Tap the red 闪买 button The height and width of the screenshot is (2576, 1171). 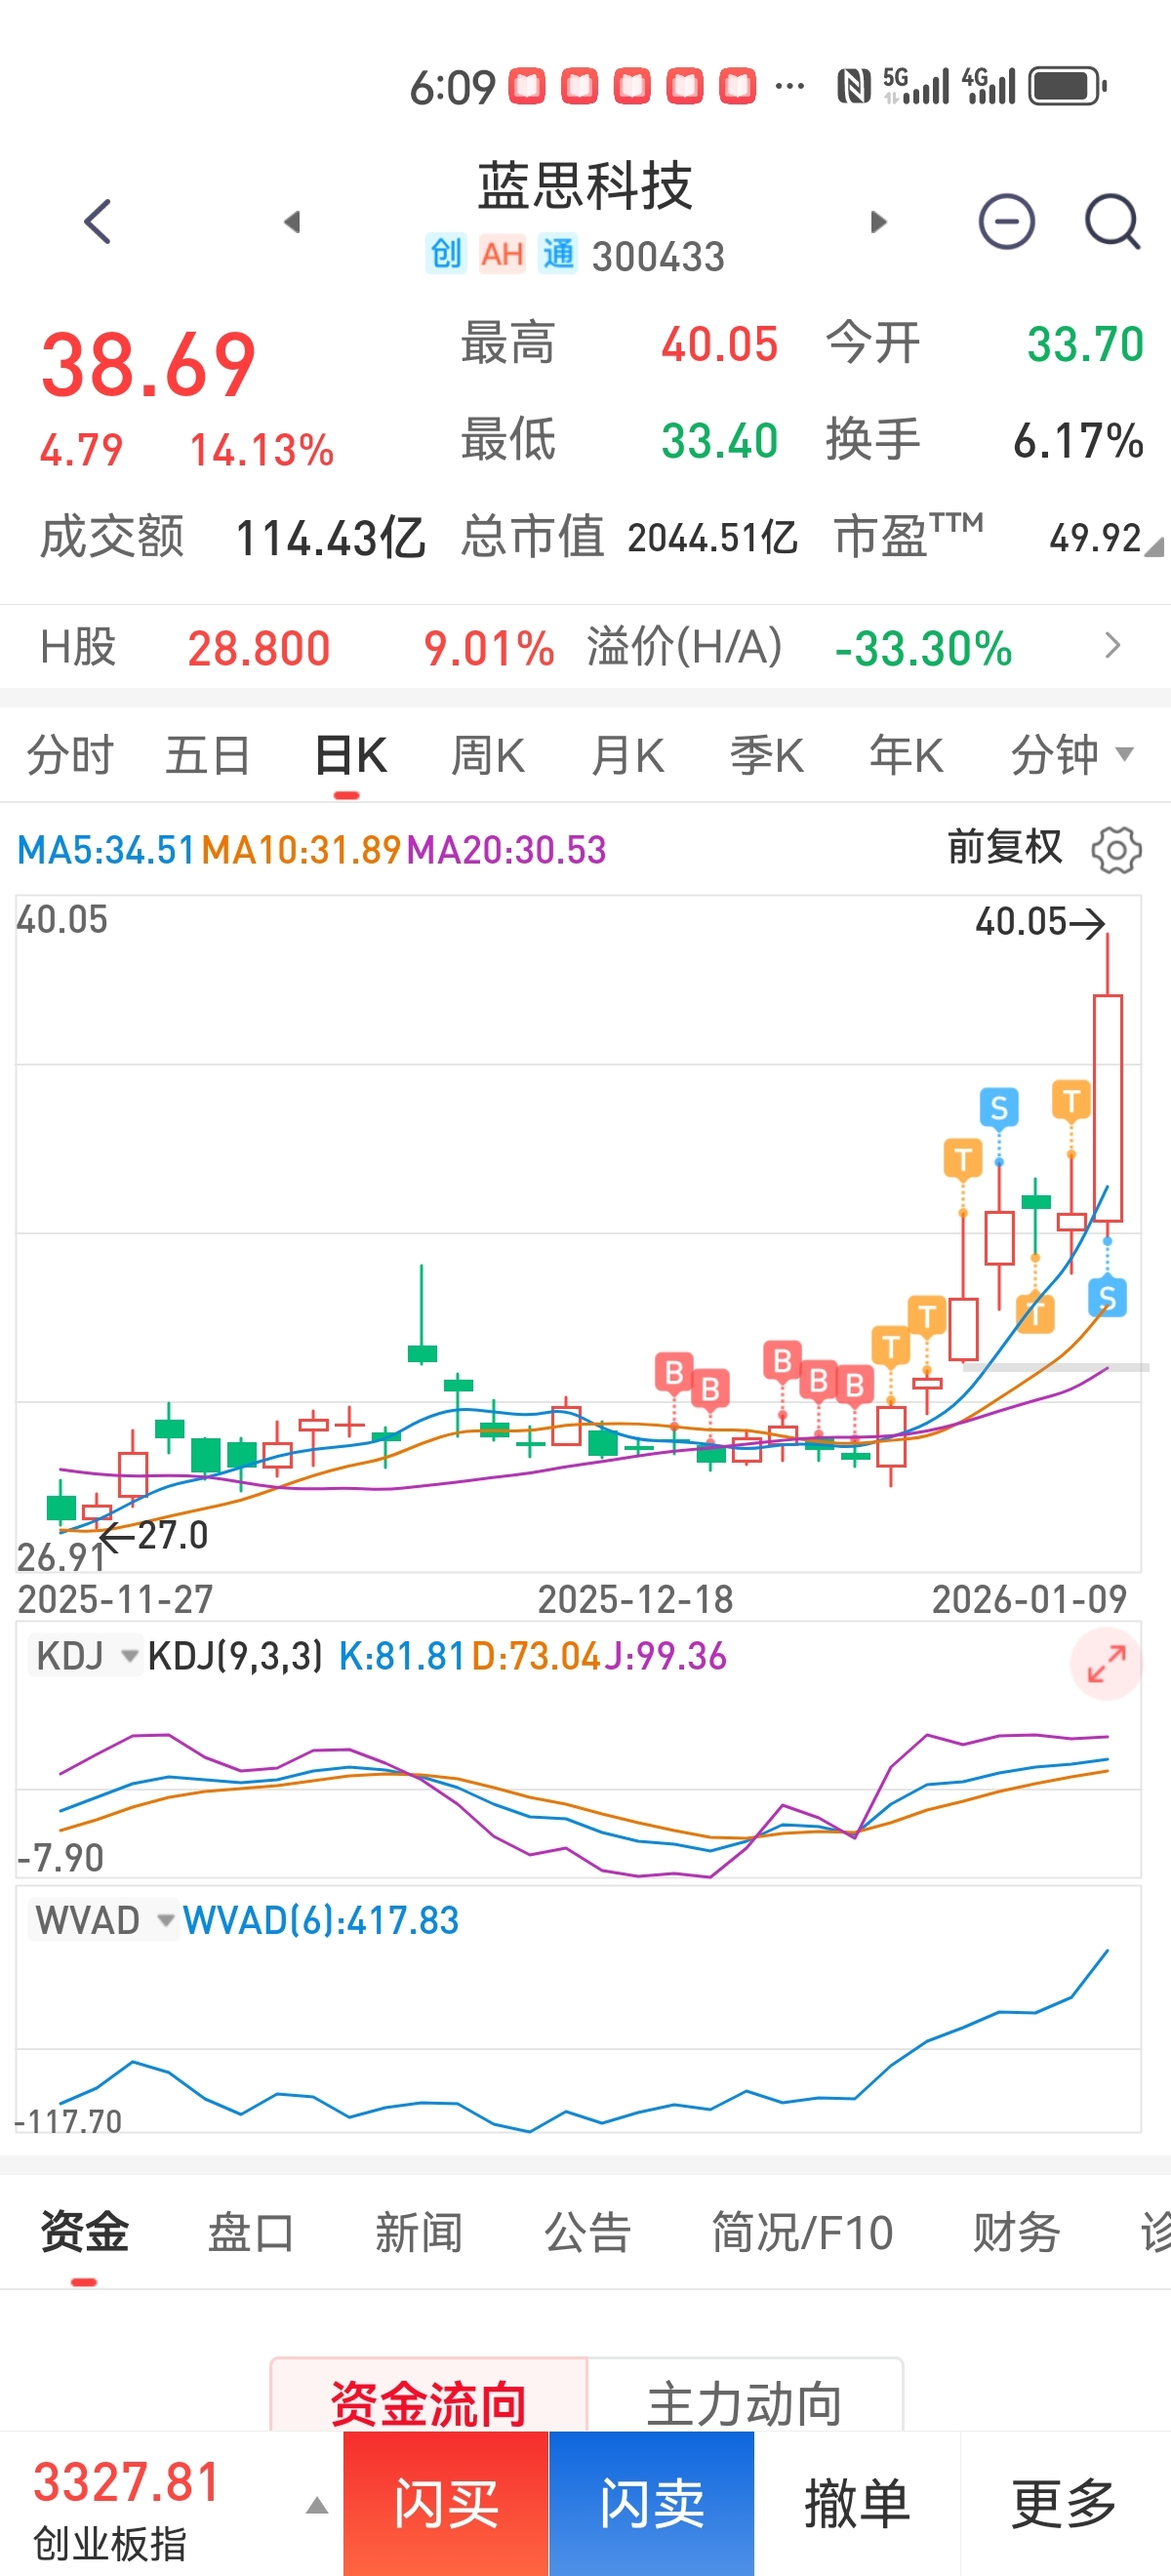[446, 2504]
